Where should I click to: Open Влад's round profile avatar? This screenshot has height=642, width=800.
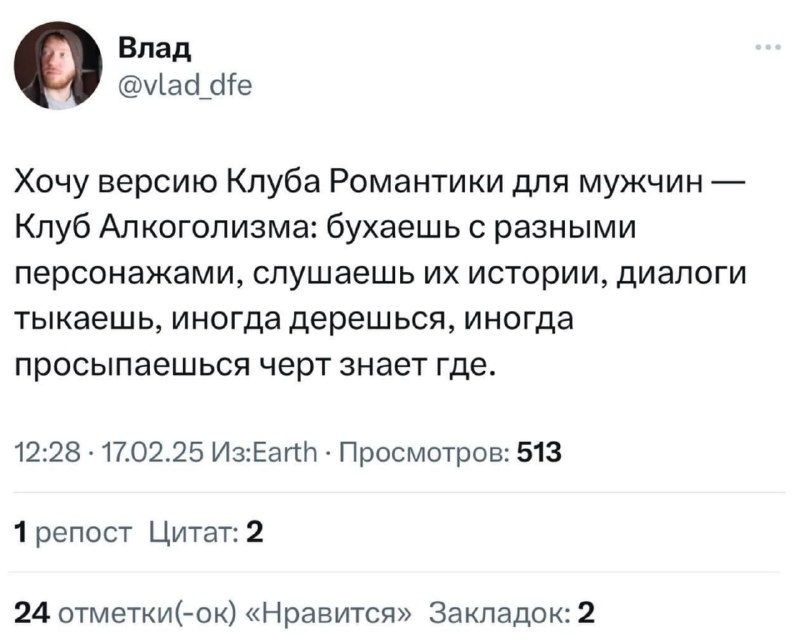coord(58,66)
